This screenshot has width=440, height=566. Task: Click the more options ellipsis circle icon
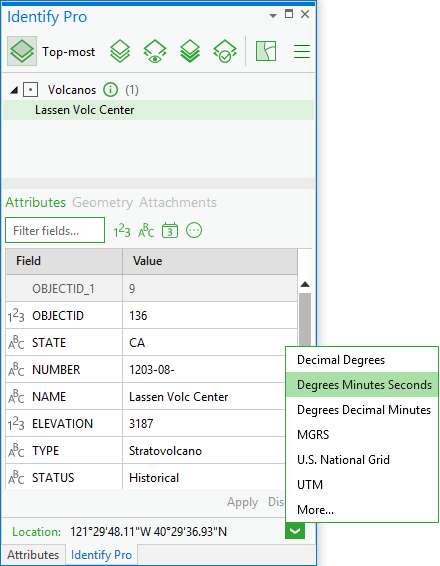click(194, 230)
